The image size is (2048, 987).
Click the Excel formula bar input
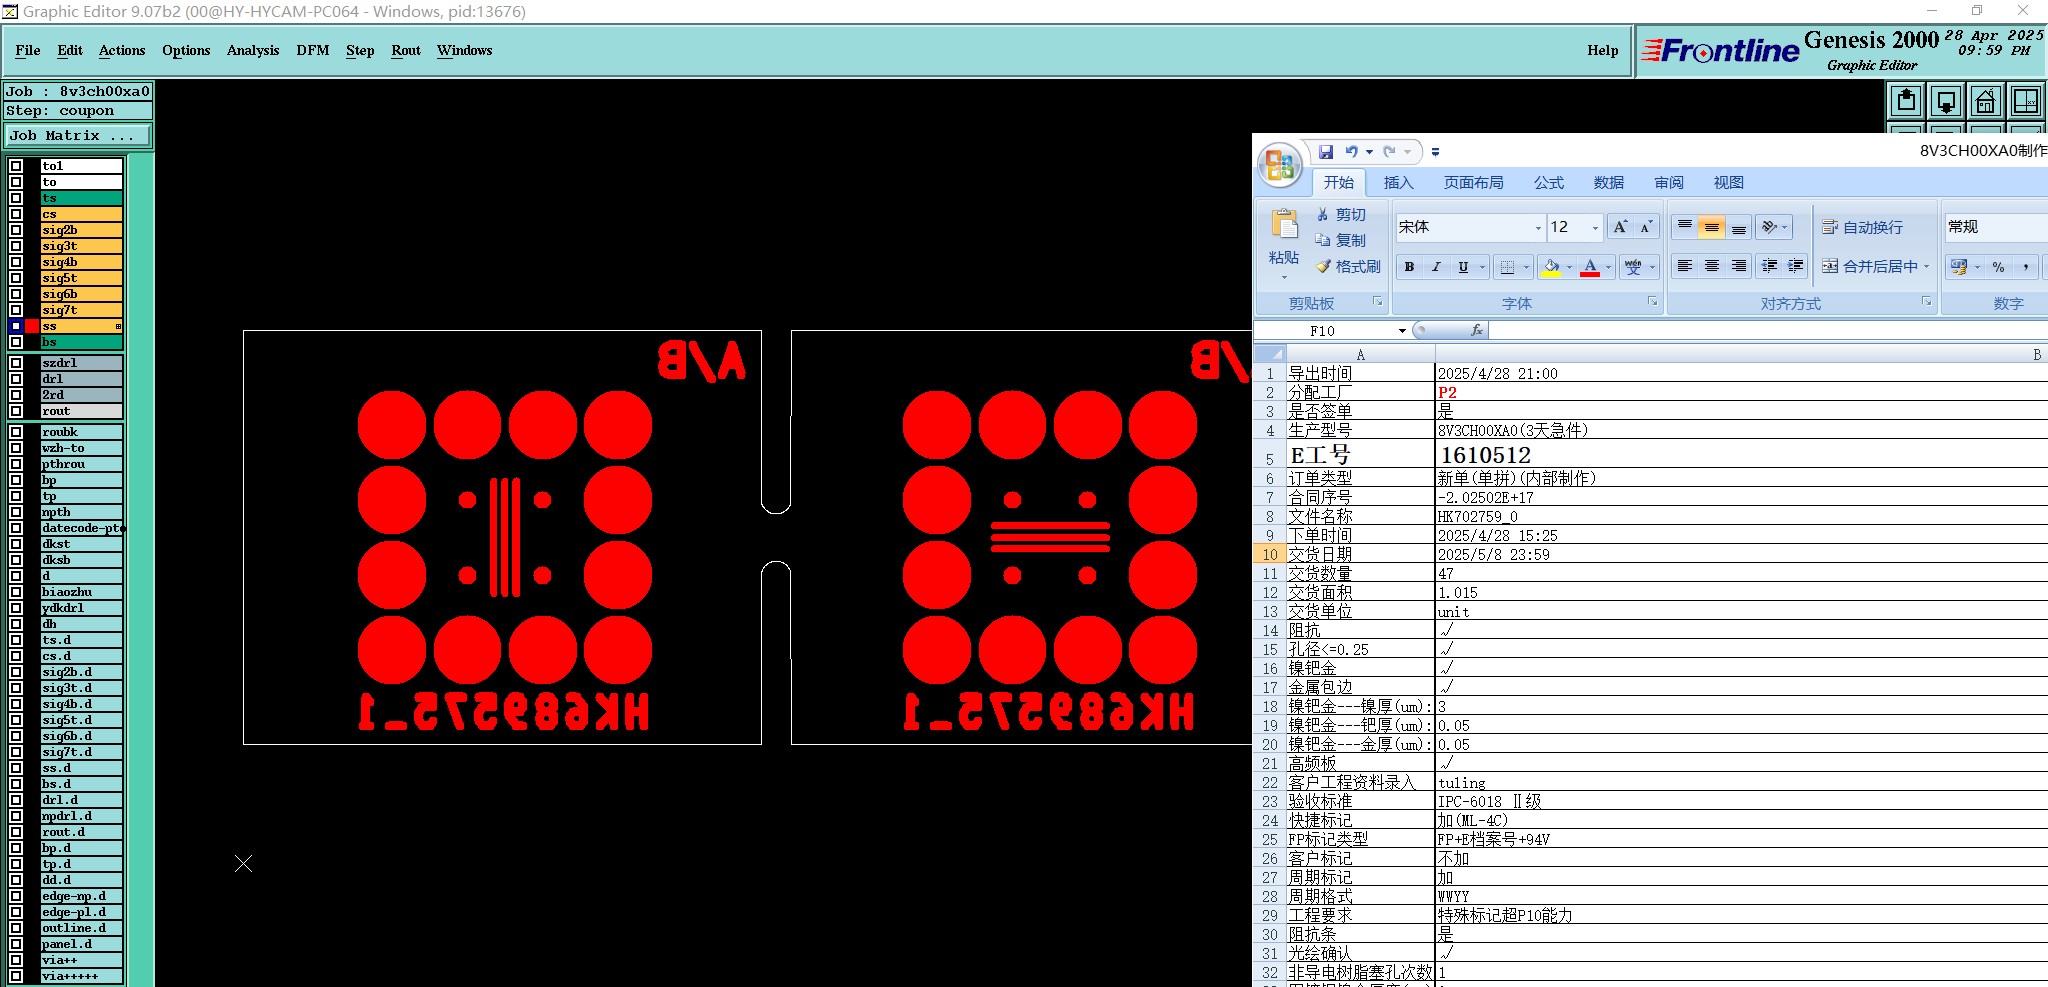[1768, 330]
